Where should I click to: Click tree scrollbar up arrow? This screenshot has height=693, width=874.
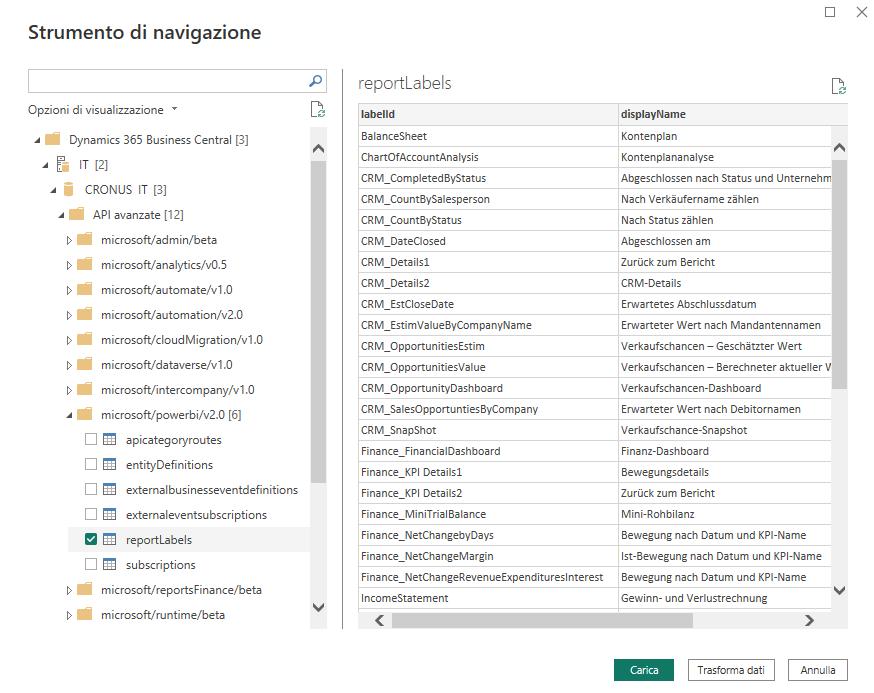(318, 148)
